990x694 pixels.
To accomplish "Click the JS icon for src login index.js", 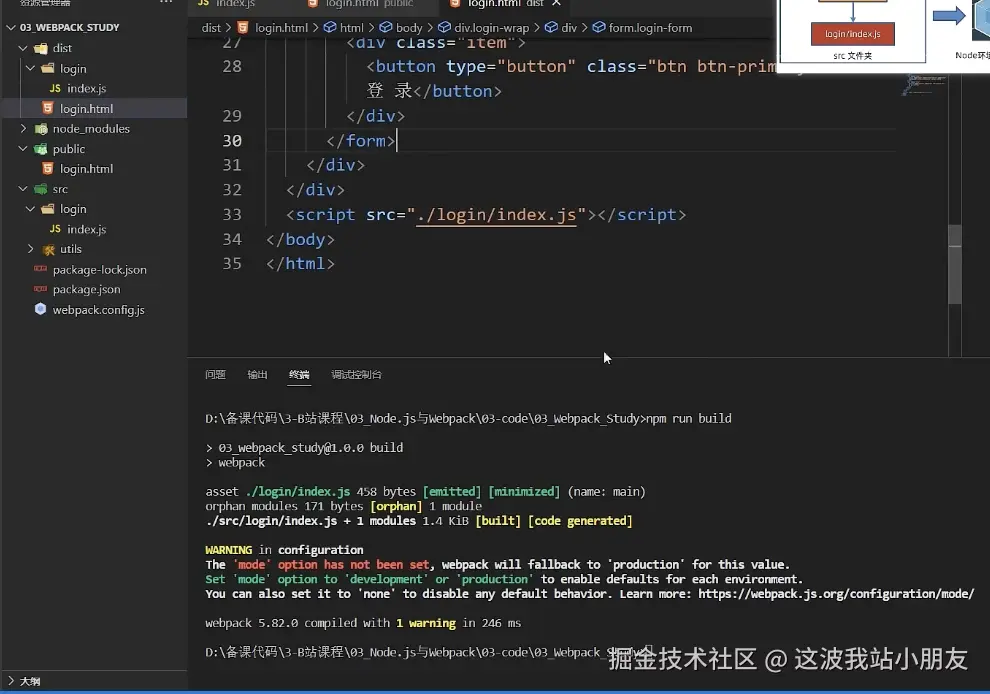I will tap(54, 228).
